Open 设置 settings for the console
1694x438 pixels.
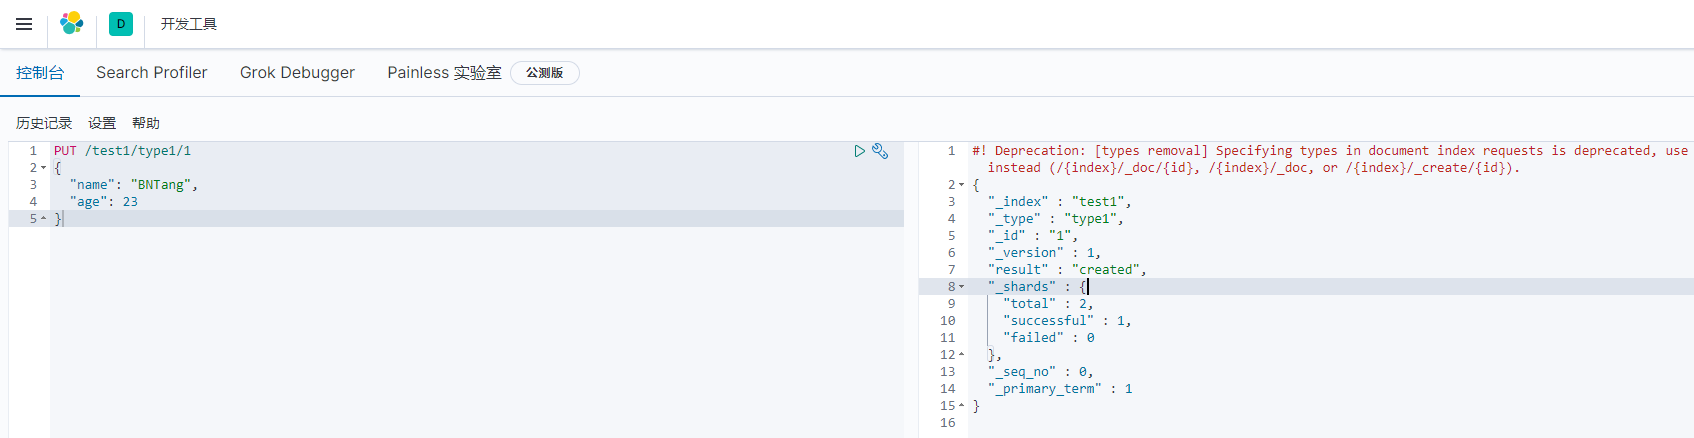102,123
